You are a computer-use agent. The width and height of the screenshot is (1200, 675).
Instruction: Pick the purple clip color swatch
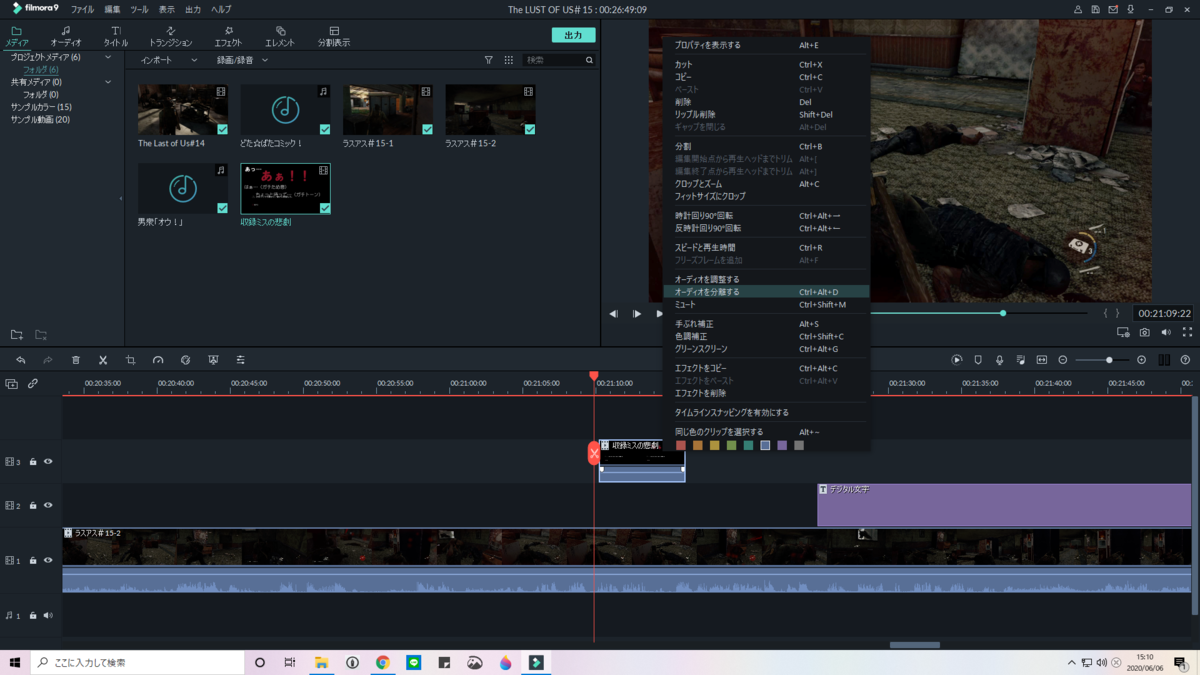tap(782, 446)
